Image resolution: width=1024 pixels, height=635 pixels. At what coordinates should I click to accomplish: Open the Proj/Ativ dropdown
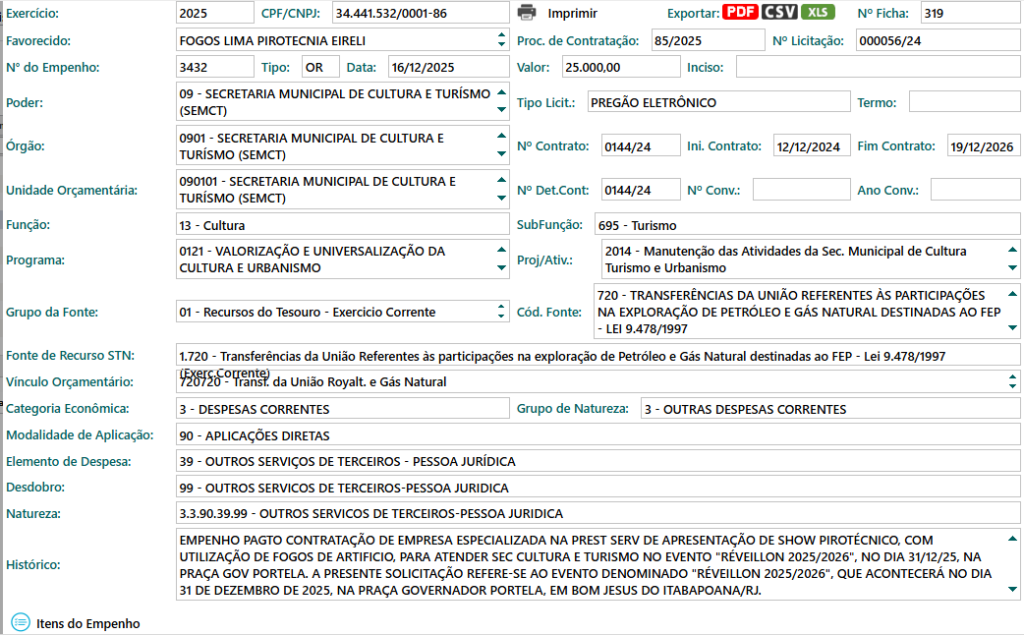point(1012,259)
